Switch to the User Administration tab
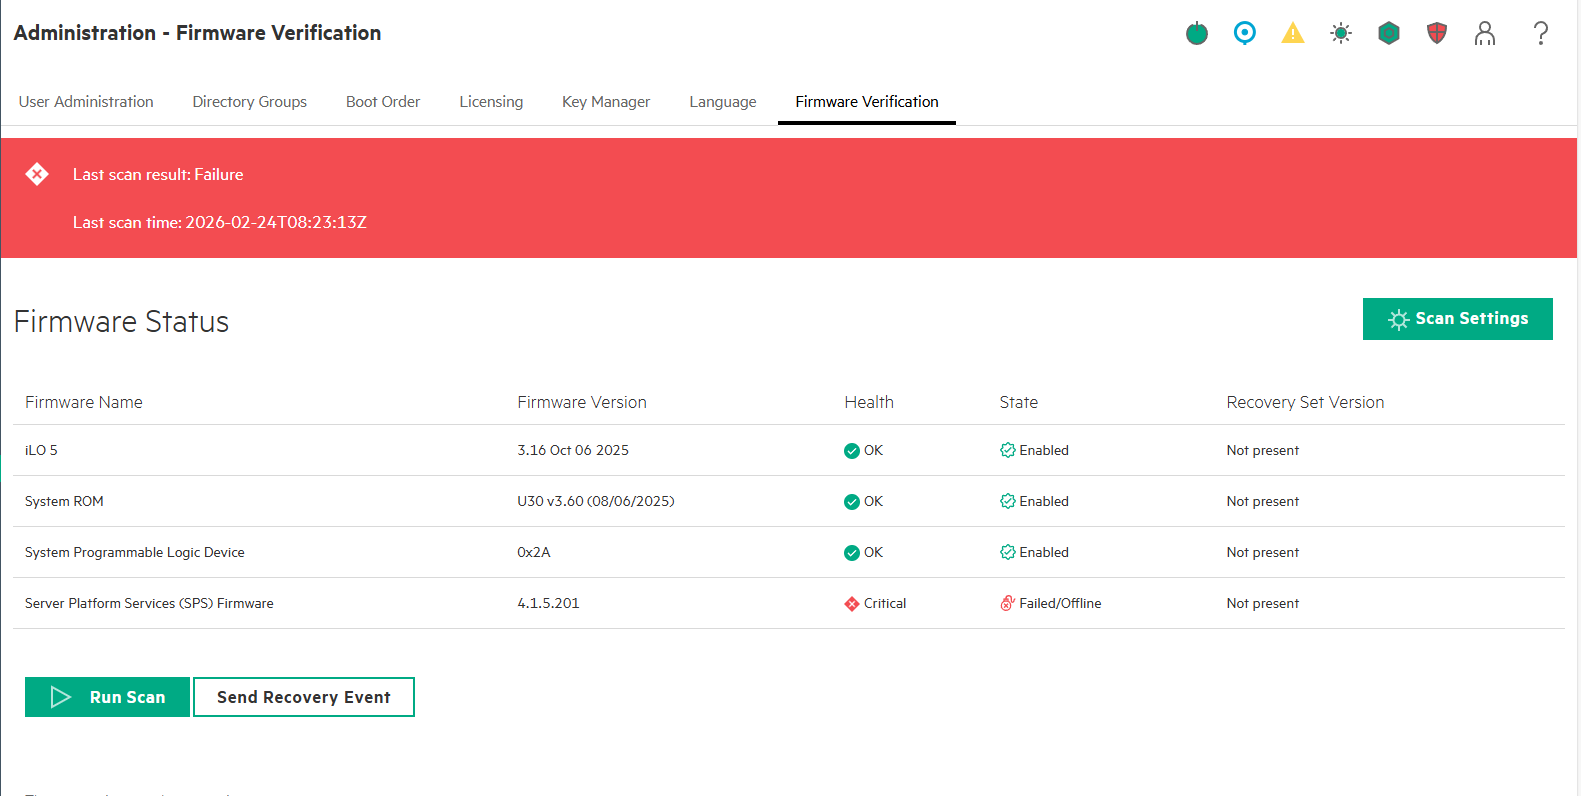This screenshot has height=796, width=1581. (x=86, y=102)
